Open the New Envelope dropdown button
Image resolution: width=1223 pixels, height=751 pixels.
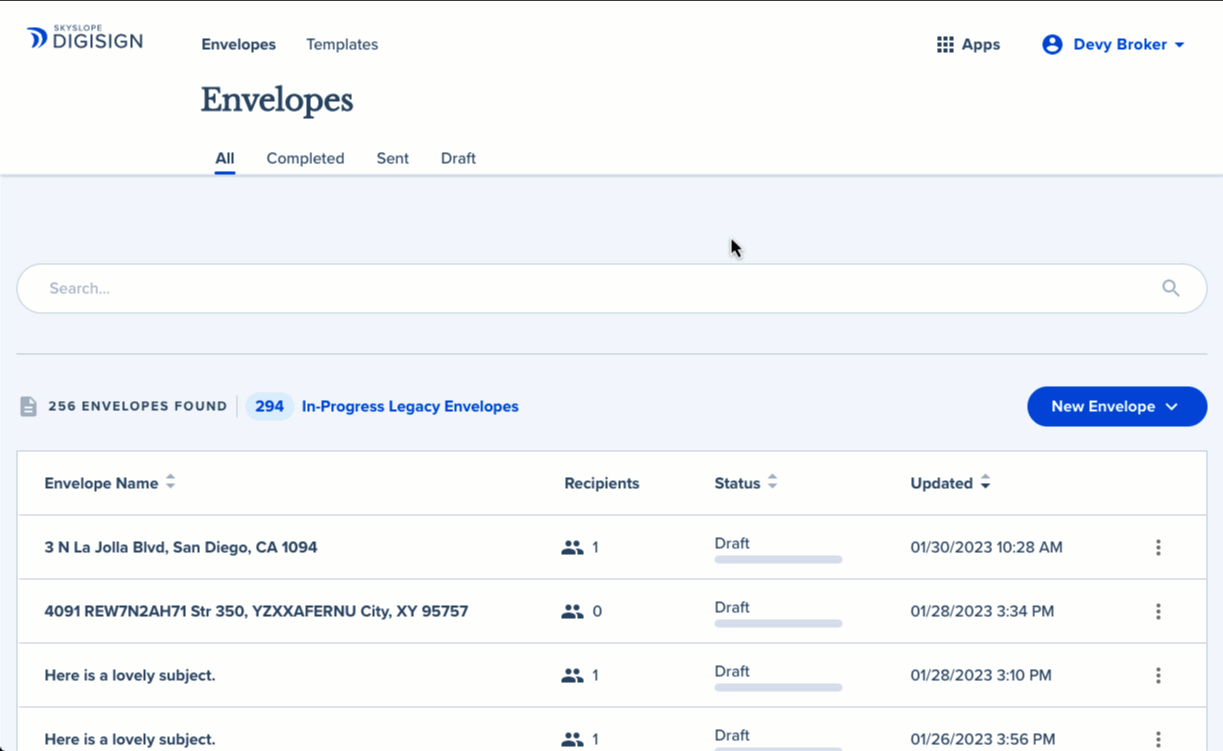point(1117,406)
